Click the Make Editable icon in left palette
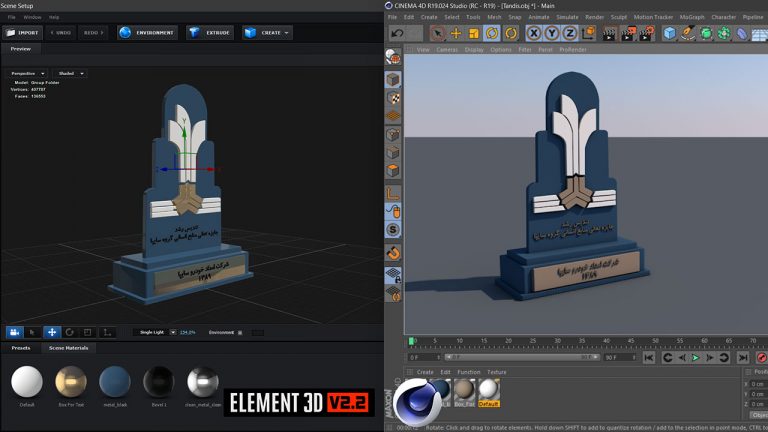Viewport: 768px width, 432px height. [393, 57]
